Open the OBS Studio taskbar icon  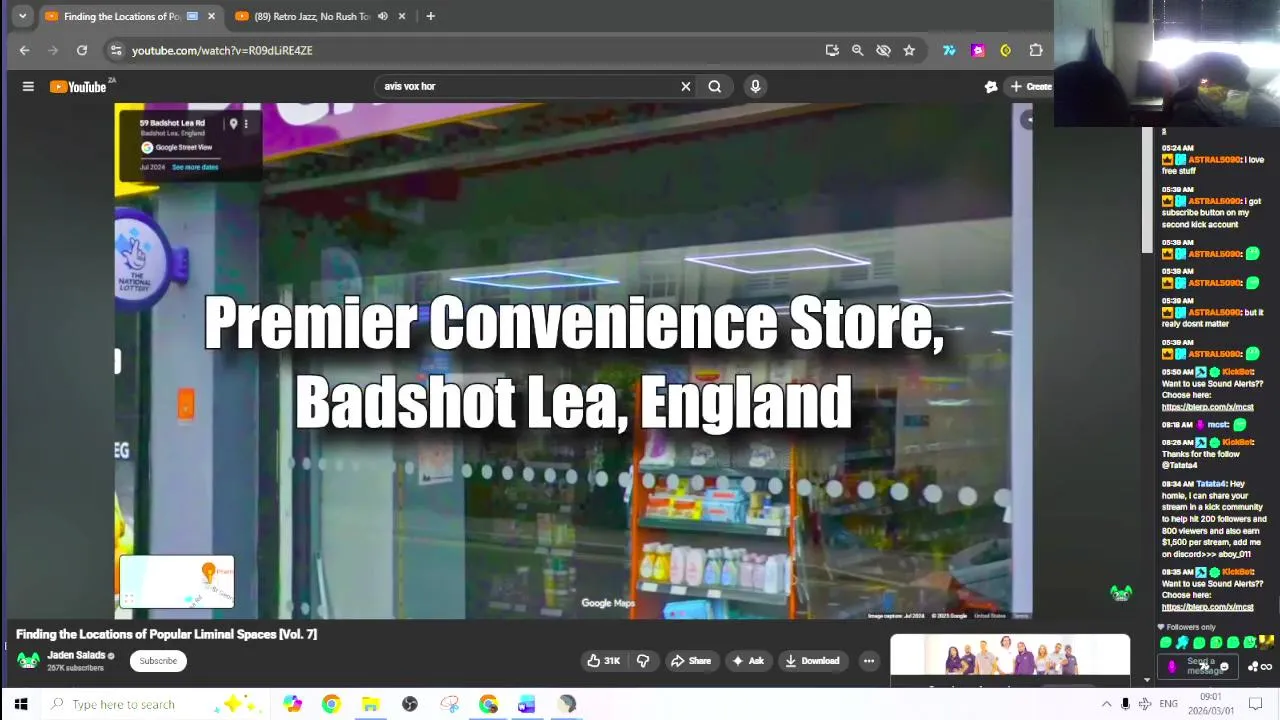410,704
